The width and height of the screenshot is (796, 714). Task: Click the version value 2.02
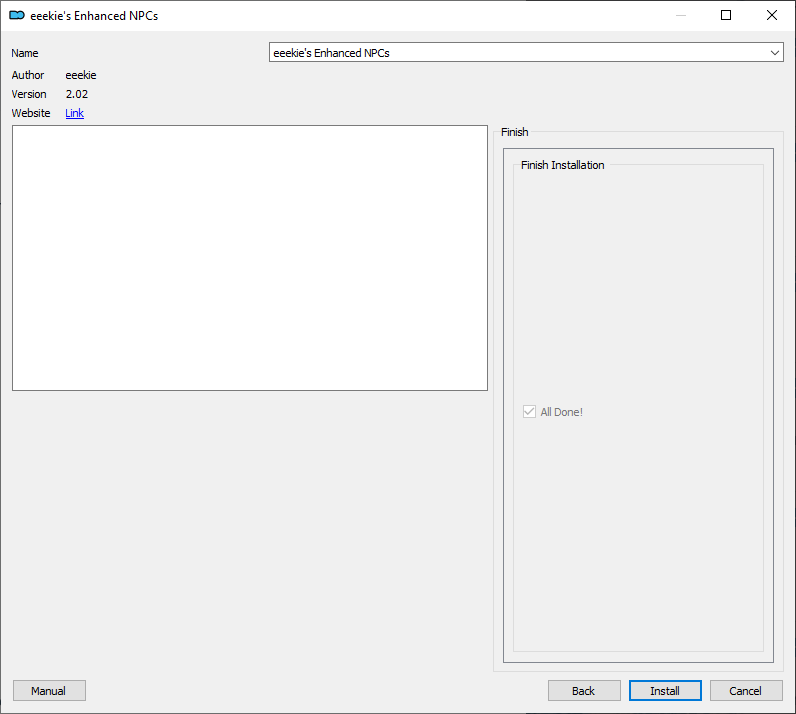(77, 94)
